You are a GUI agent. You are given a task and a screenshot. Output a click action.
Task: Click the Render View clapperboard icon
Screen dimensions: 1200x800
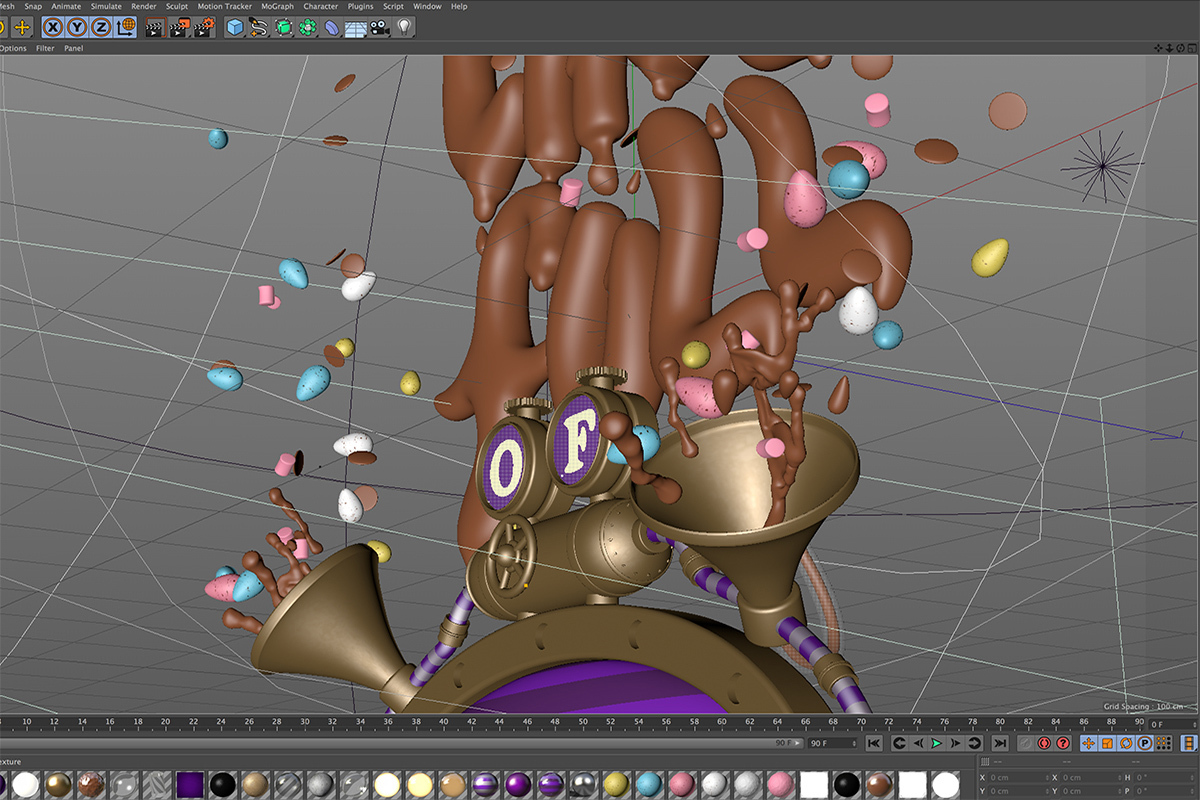[154, 28]
